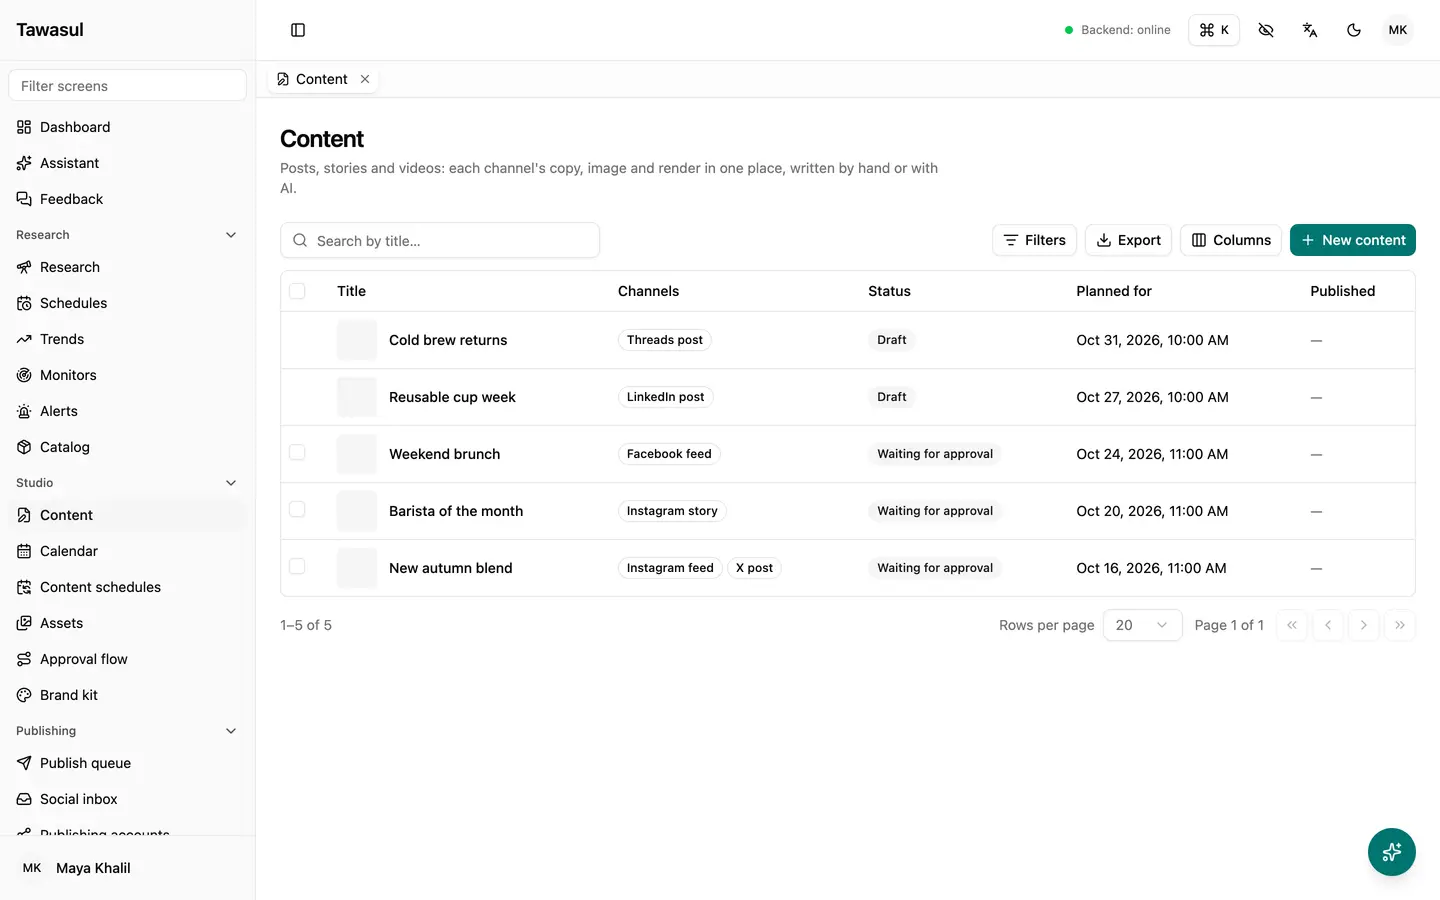Open the Research screen link
The width and height of the screenshot is (1440, 900).
click(x=127, y=267)
